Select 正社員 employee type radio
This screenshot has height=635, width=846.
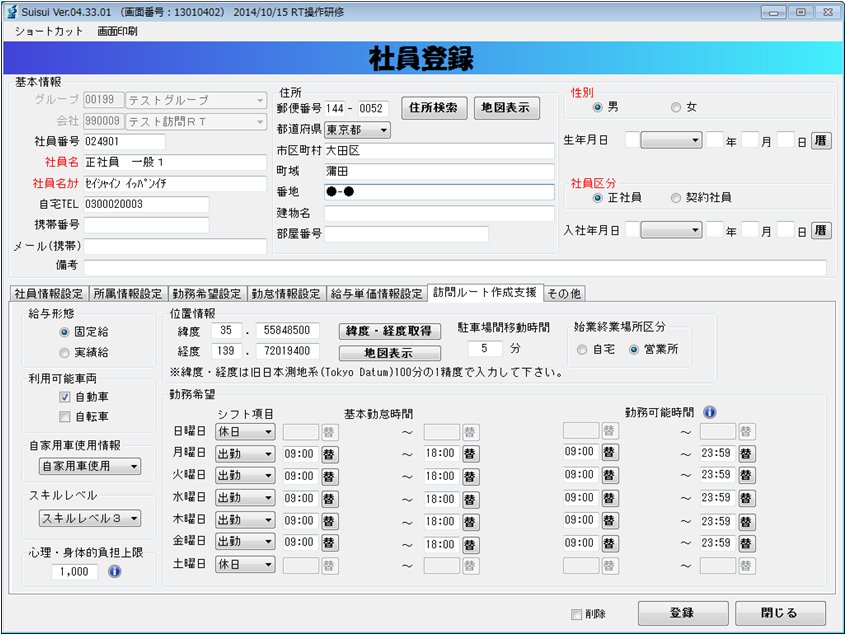point(597,197)
